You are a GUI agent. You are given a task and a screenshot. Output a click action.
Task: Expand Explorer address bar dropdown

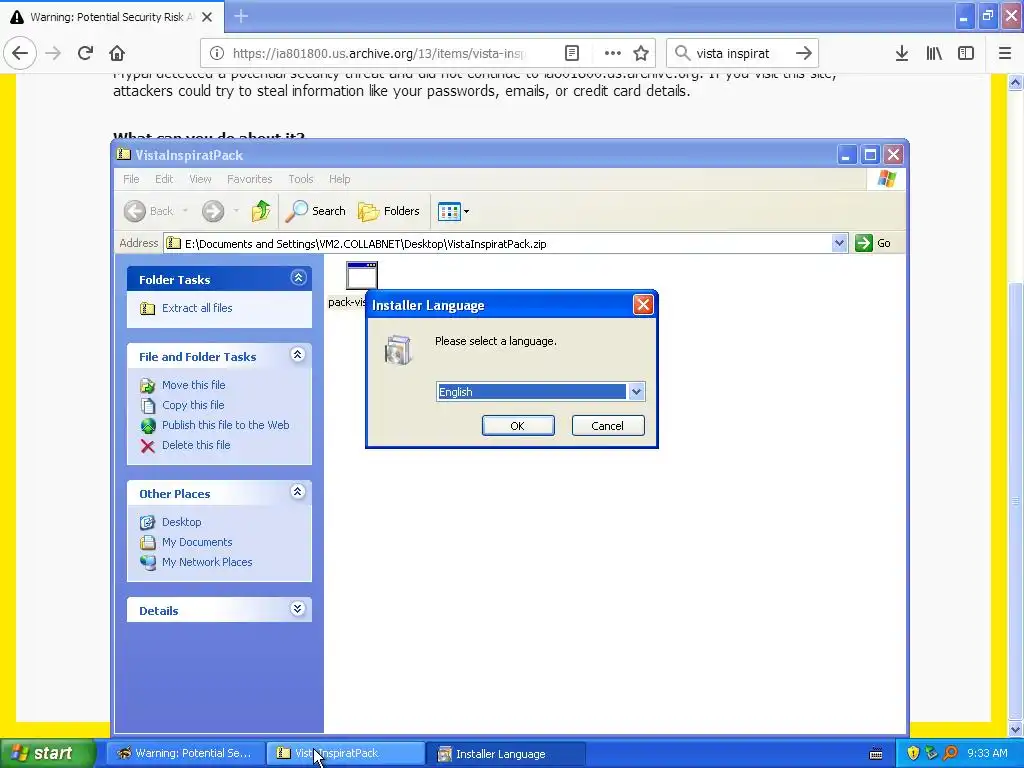pos(839,243)
